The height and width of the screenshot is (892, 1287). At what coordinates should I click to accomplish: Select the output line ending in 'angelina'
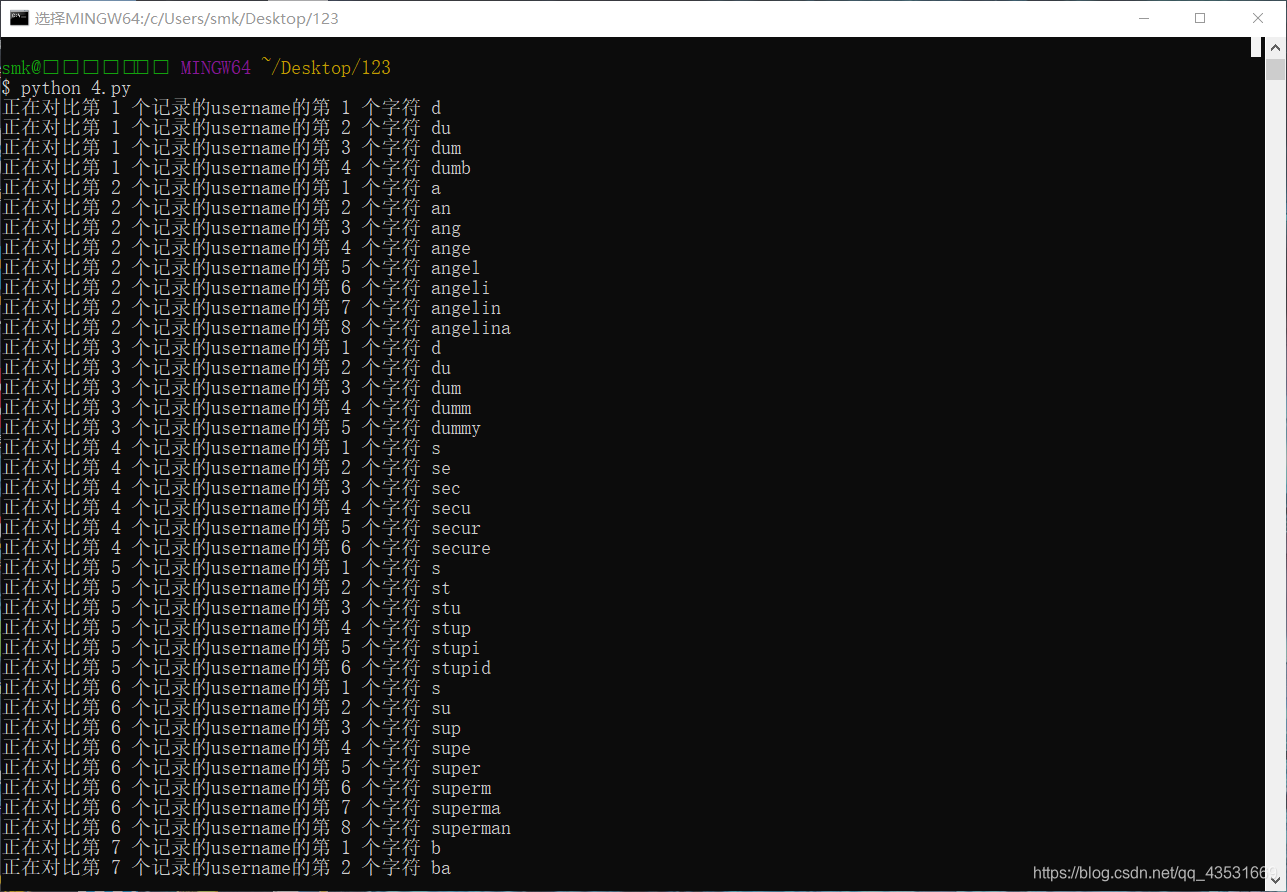click(x=256, y=328)
